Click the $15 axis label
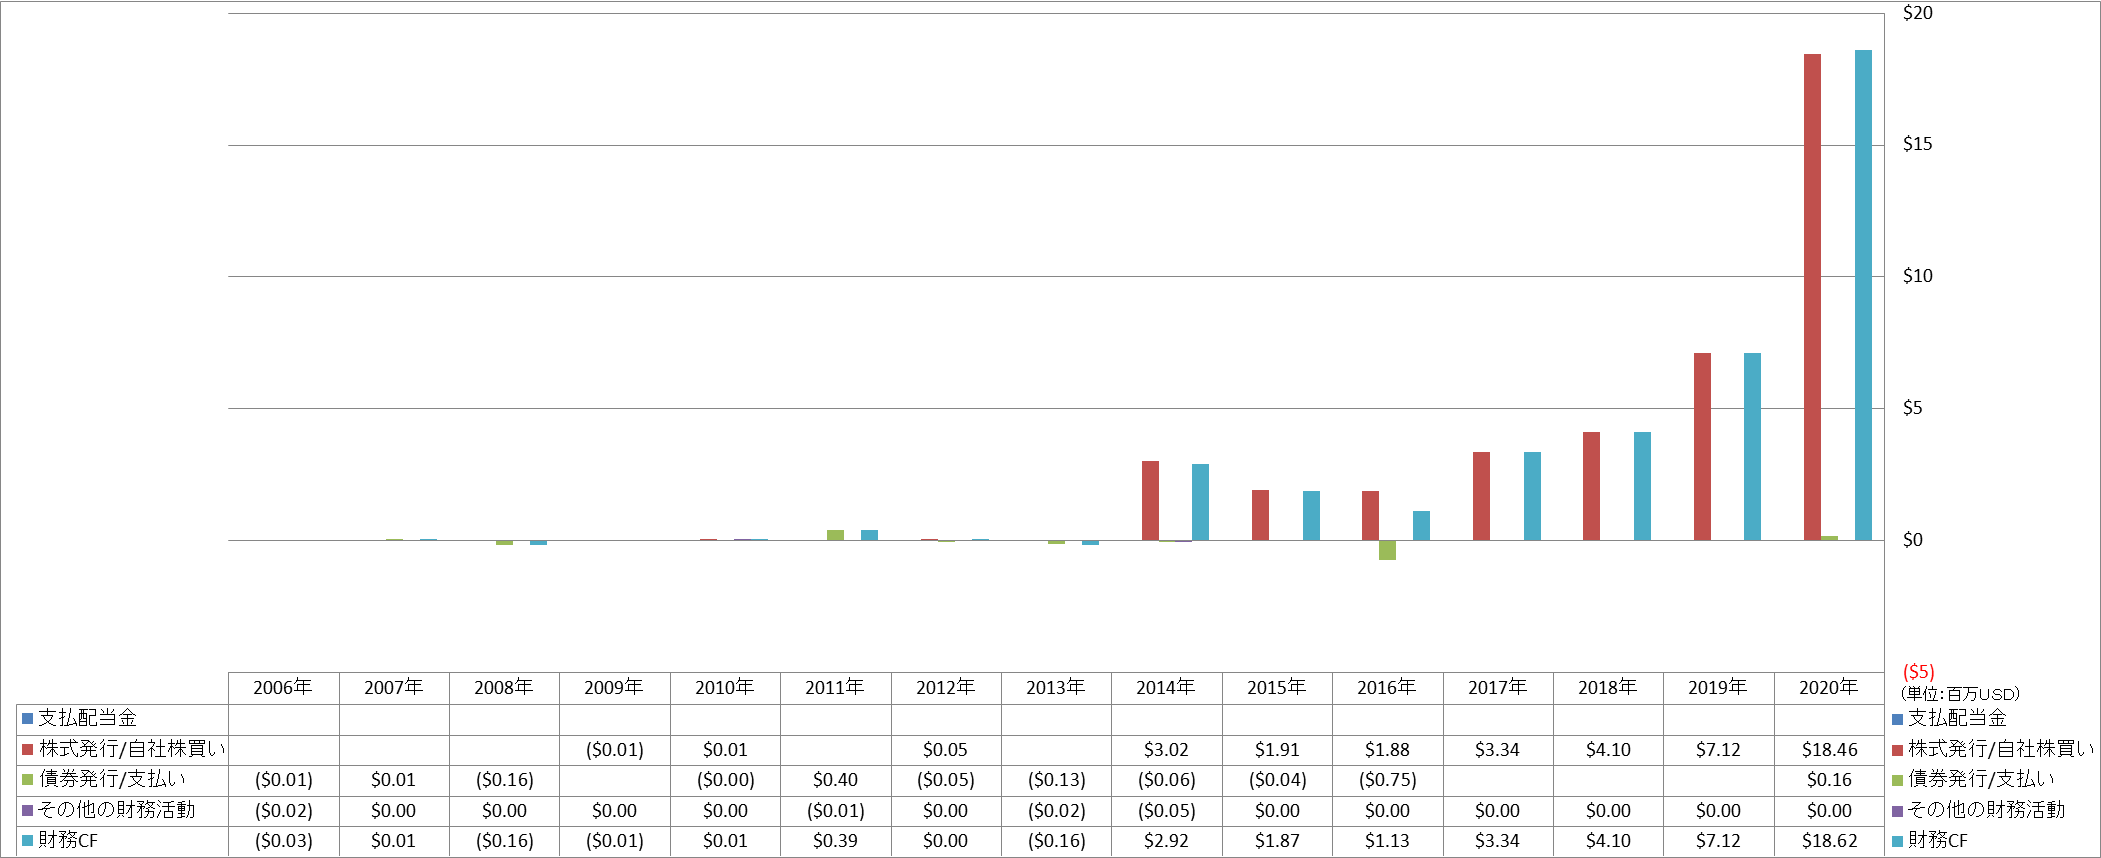 [1917, 144]
